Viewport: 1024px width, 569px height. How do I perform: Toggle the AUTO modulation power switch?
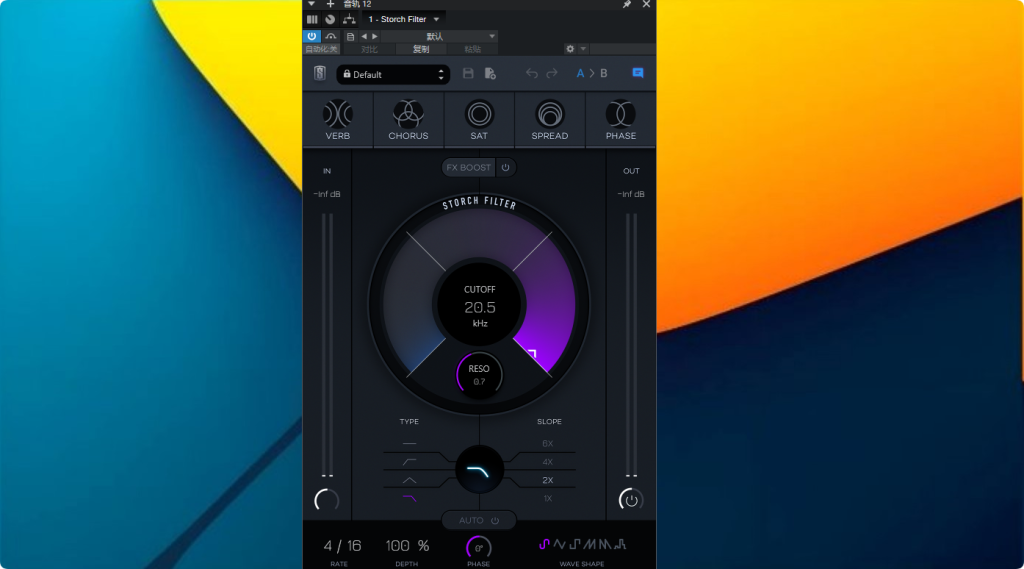(x=495, y=521)
